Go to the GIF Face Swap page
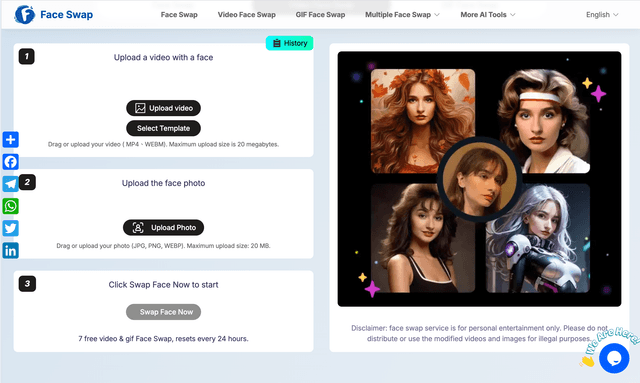Viewport: 640px width, 383px height. click(x=320, y=15)
